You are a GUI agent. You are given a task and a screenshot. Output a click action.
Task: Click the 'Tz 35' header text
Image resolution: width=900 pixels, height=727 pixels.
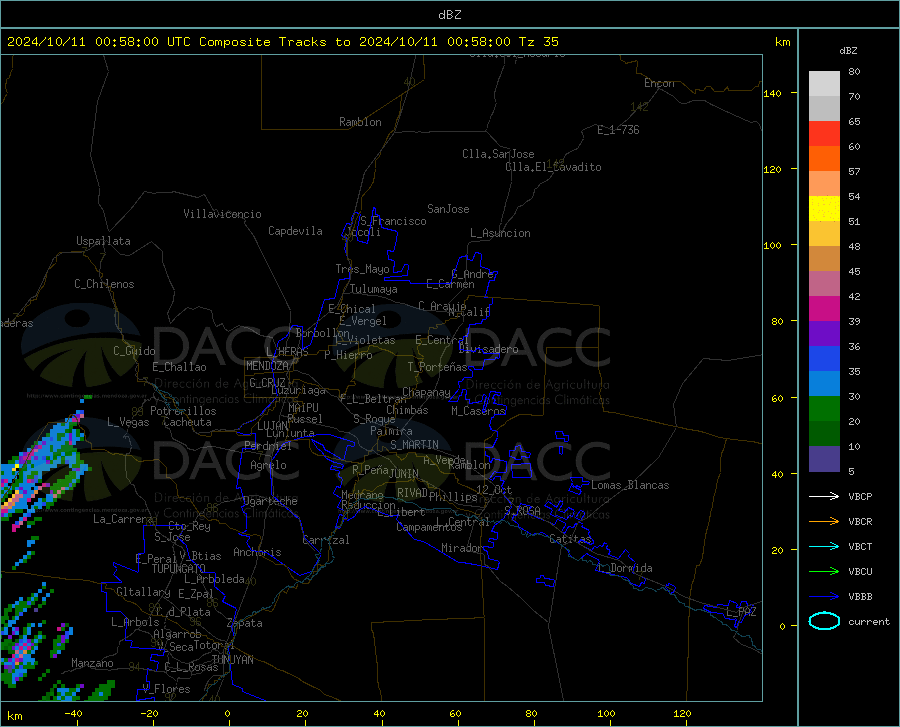coord(538,42)
